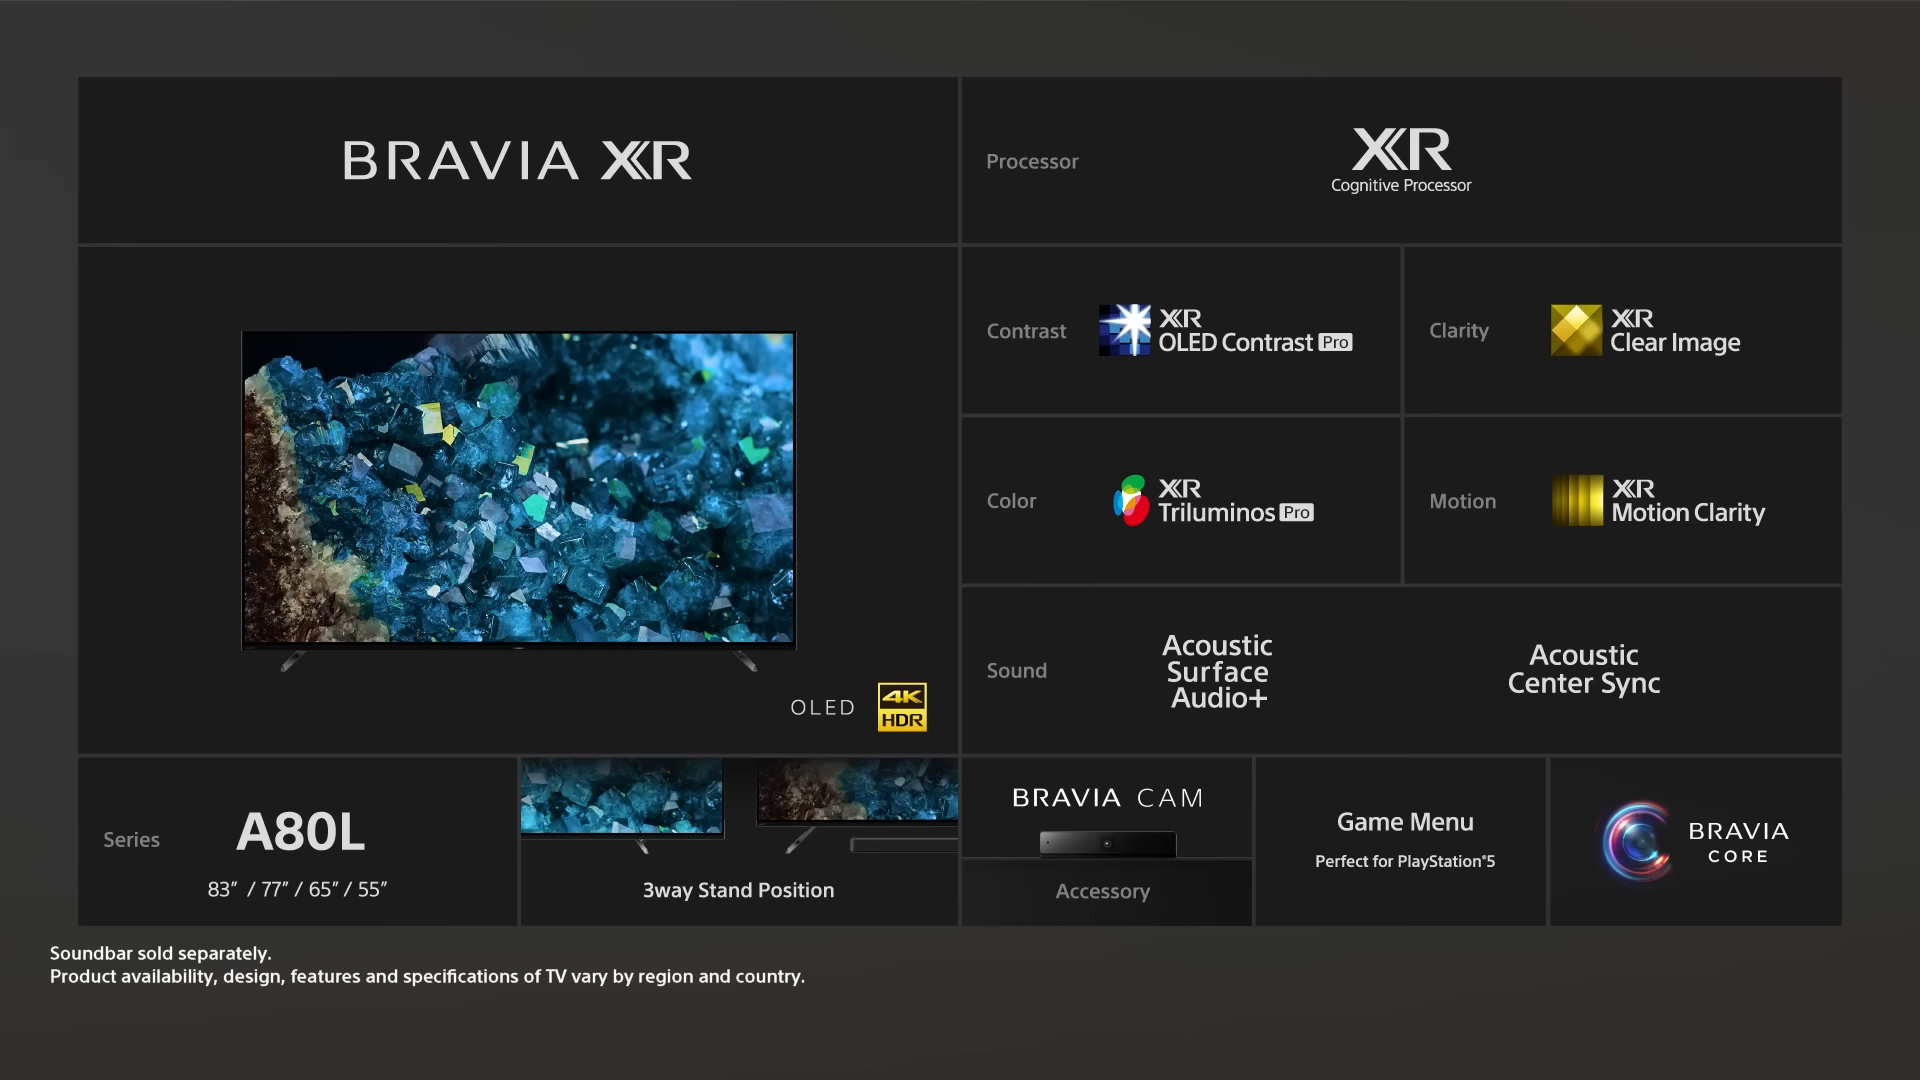Click the product availability disclaimer line

click(427, 976)
